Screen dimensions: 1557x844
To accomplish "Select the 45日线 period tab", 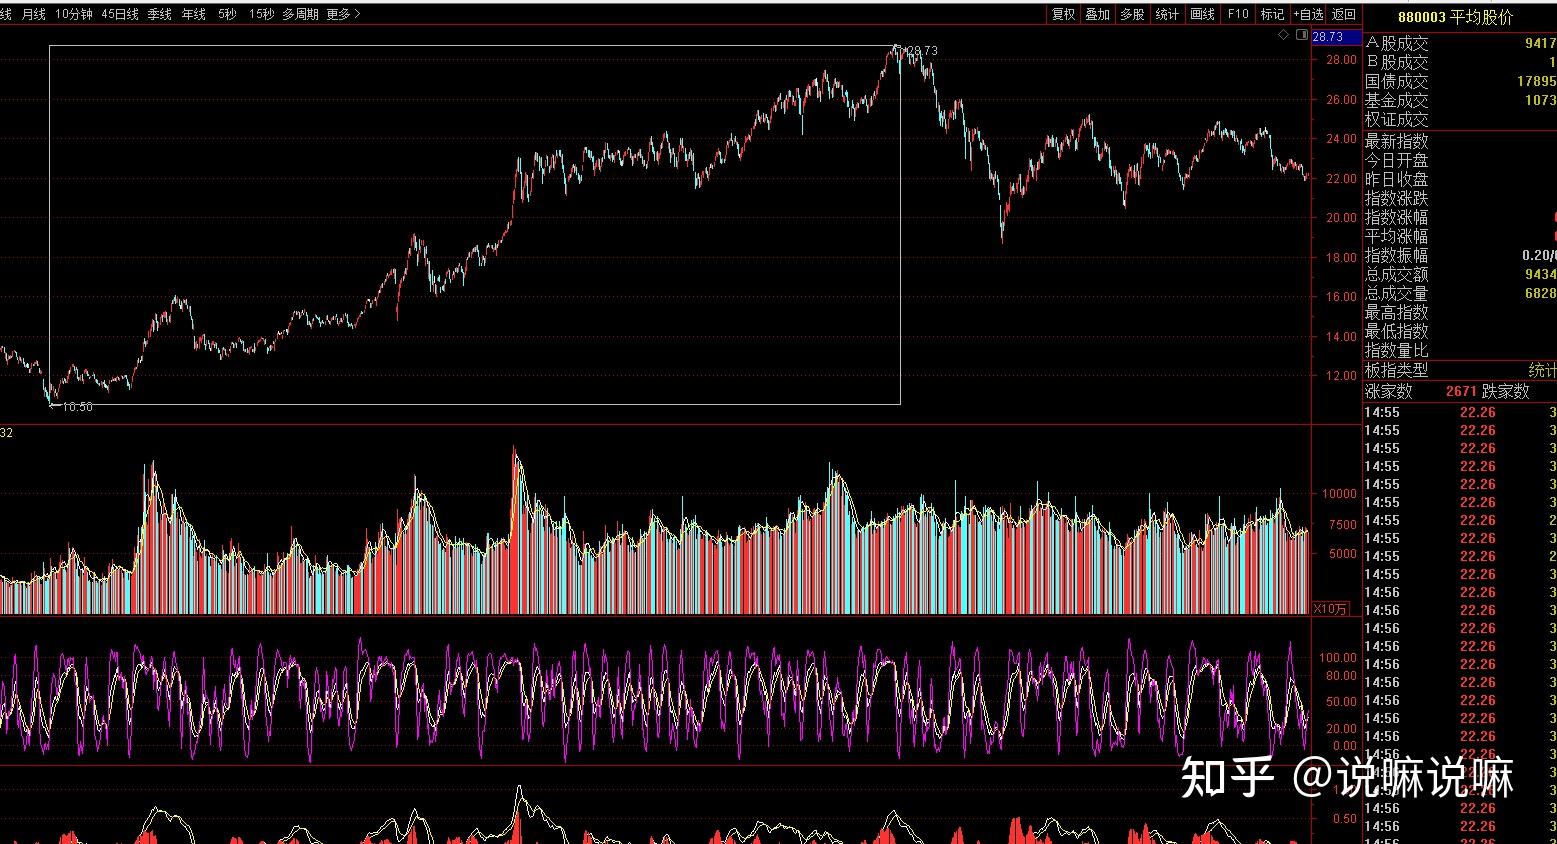I will [120, 14].
